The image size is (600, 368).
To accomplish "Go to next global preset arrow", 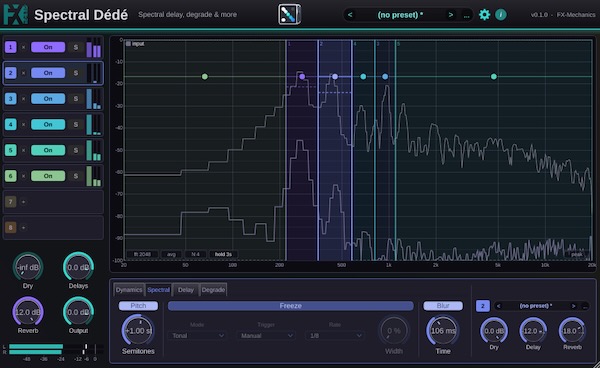I will (451, 15).
